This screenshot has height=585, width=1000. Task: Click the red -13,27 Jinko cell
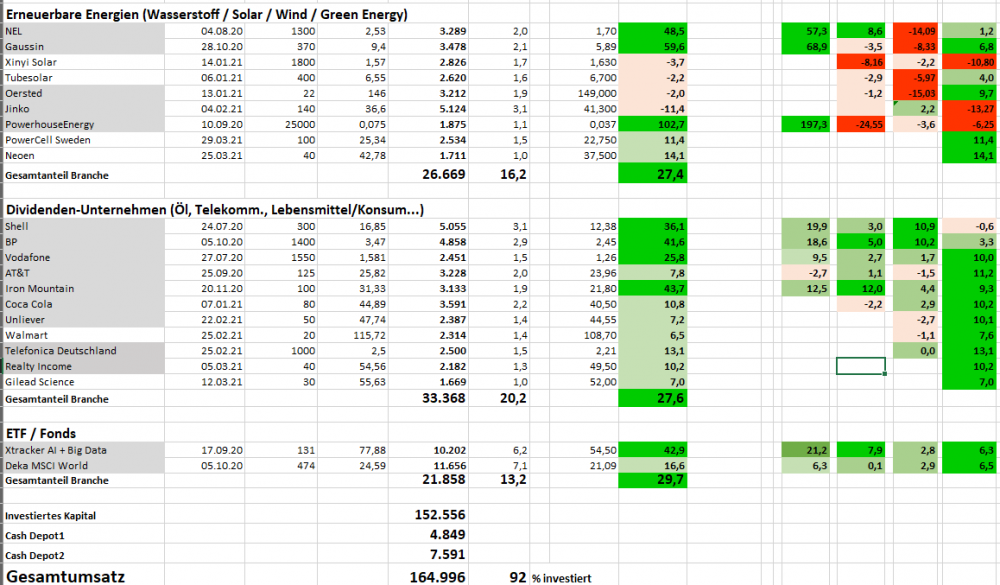(x=971, y=109)
